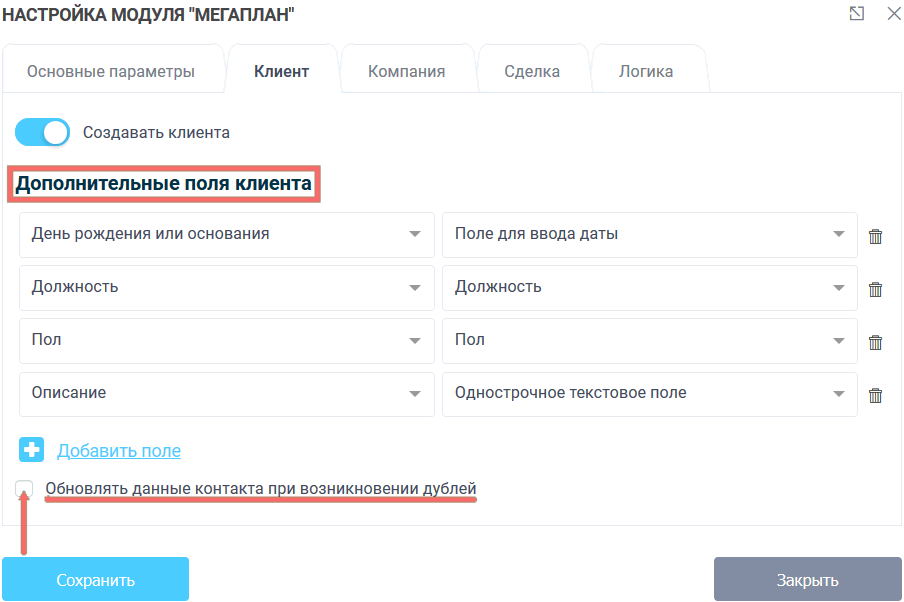Open the 'День рождения или основания' dropdown
This screenshot has width=904, height=602.
226,236
